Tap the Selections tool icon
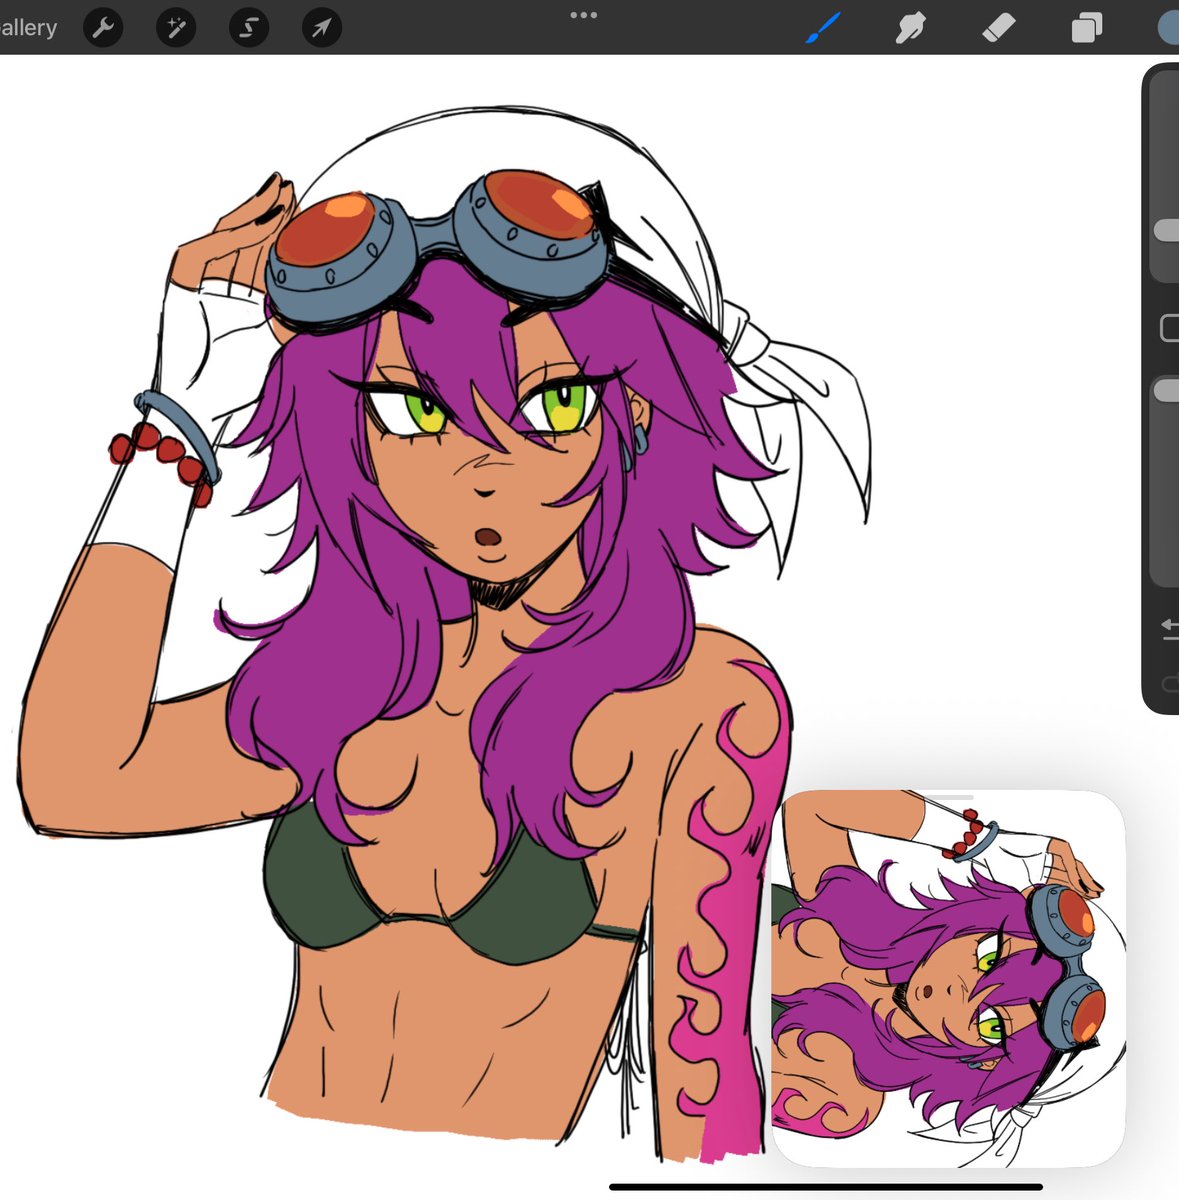 248,27
